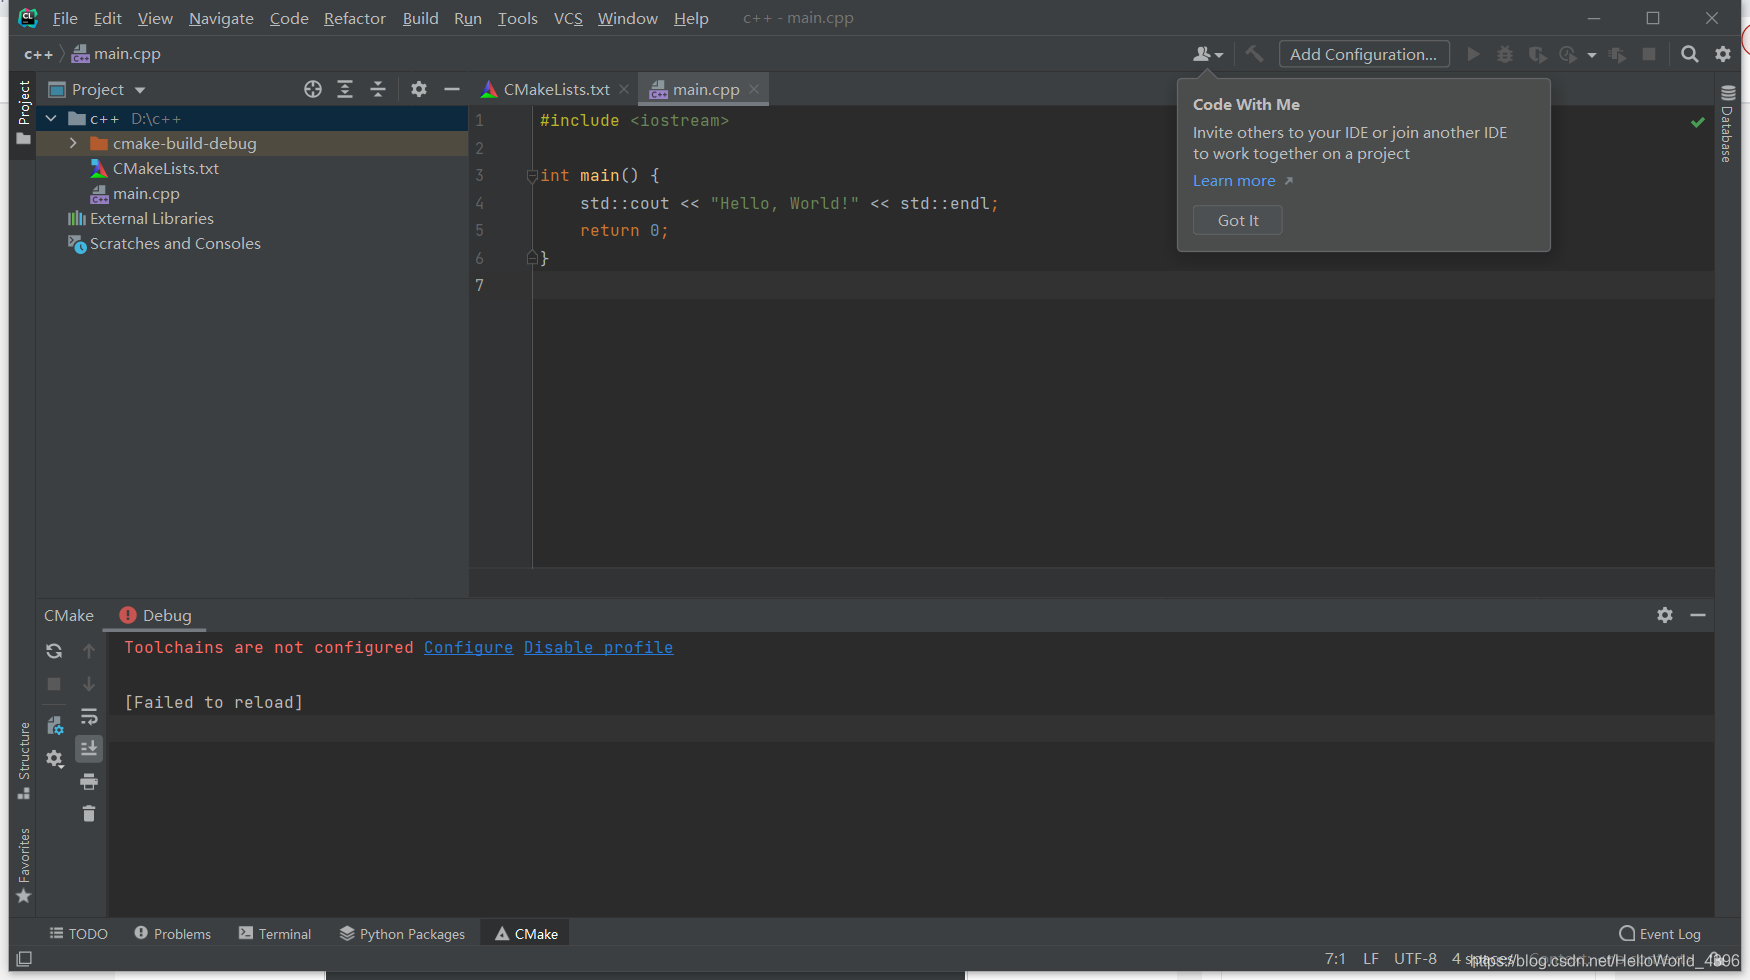Click the Locate/Select Opened File target icon
Image resolution: width=1750 pixels, height=980 pixels.
(313, 89)
